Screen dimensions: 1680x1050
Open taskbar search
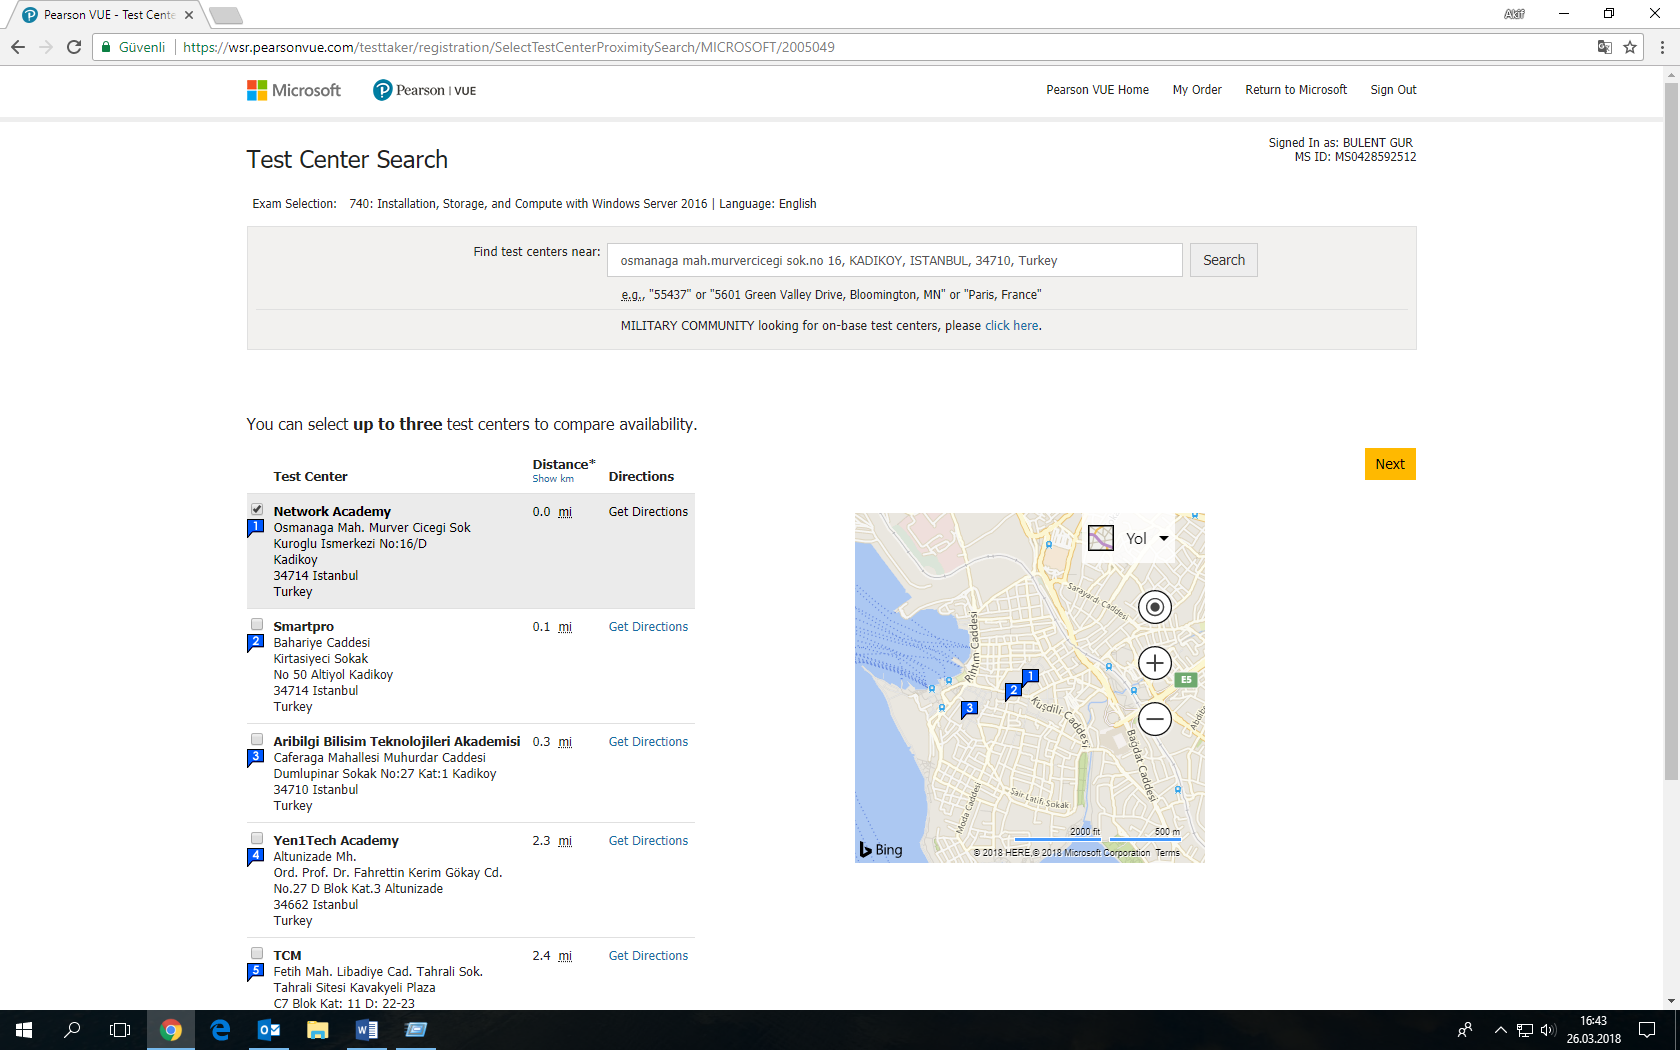72,1030
